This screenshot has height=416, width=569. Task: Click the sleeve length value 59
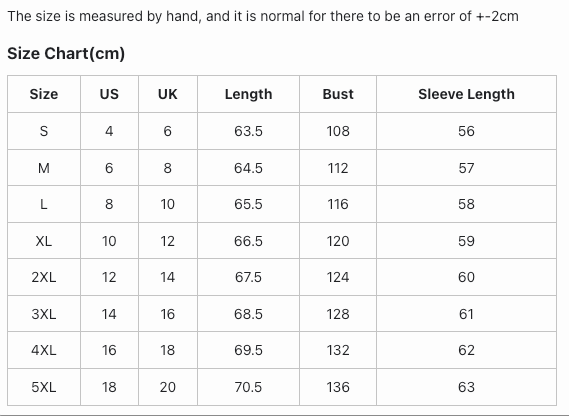pyautogui.click(x=466, y=241)
